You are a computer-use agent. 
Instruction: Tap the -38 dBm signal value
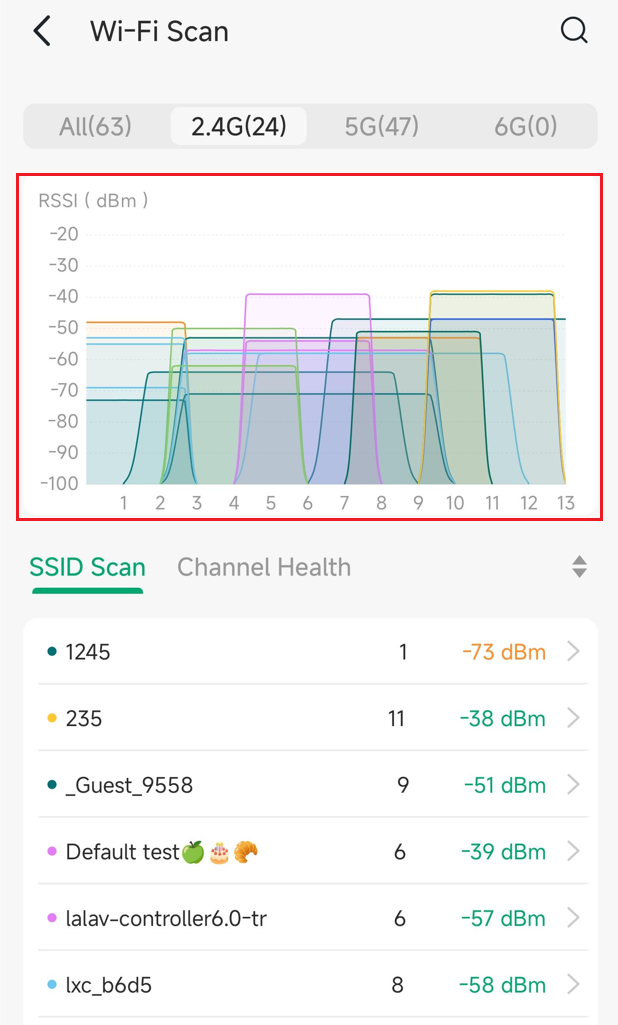[x=504, y=718]
